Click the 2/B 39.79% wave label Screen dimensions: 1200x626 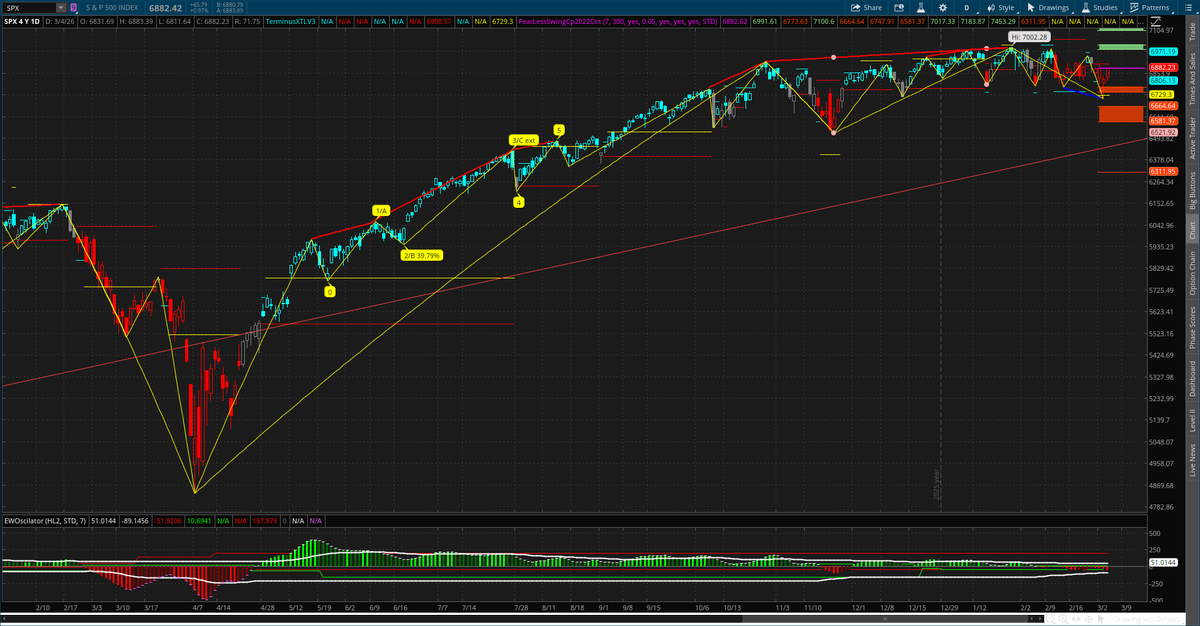click(x=422, y=255)
